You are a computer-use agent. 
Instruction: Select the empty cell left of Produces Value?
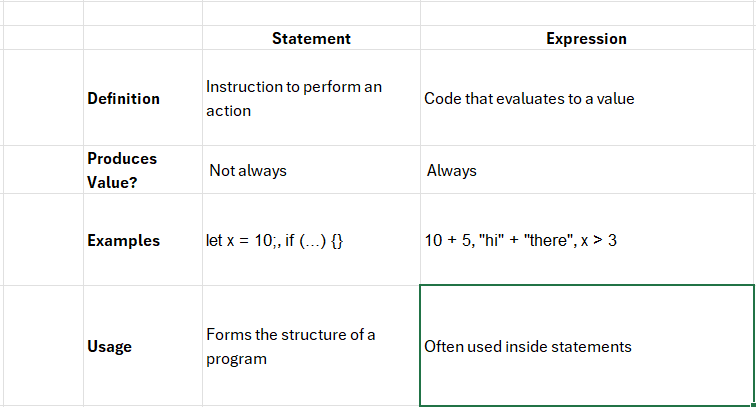tap(43, 170)
